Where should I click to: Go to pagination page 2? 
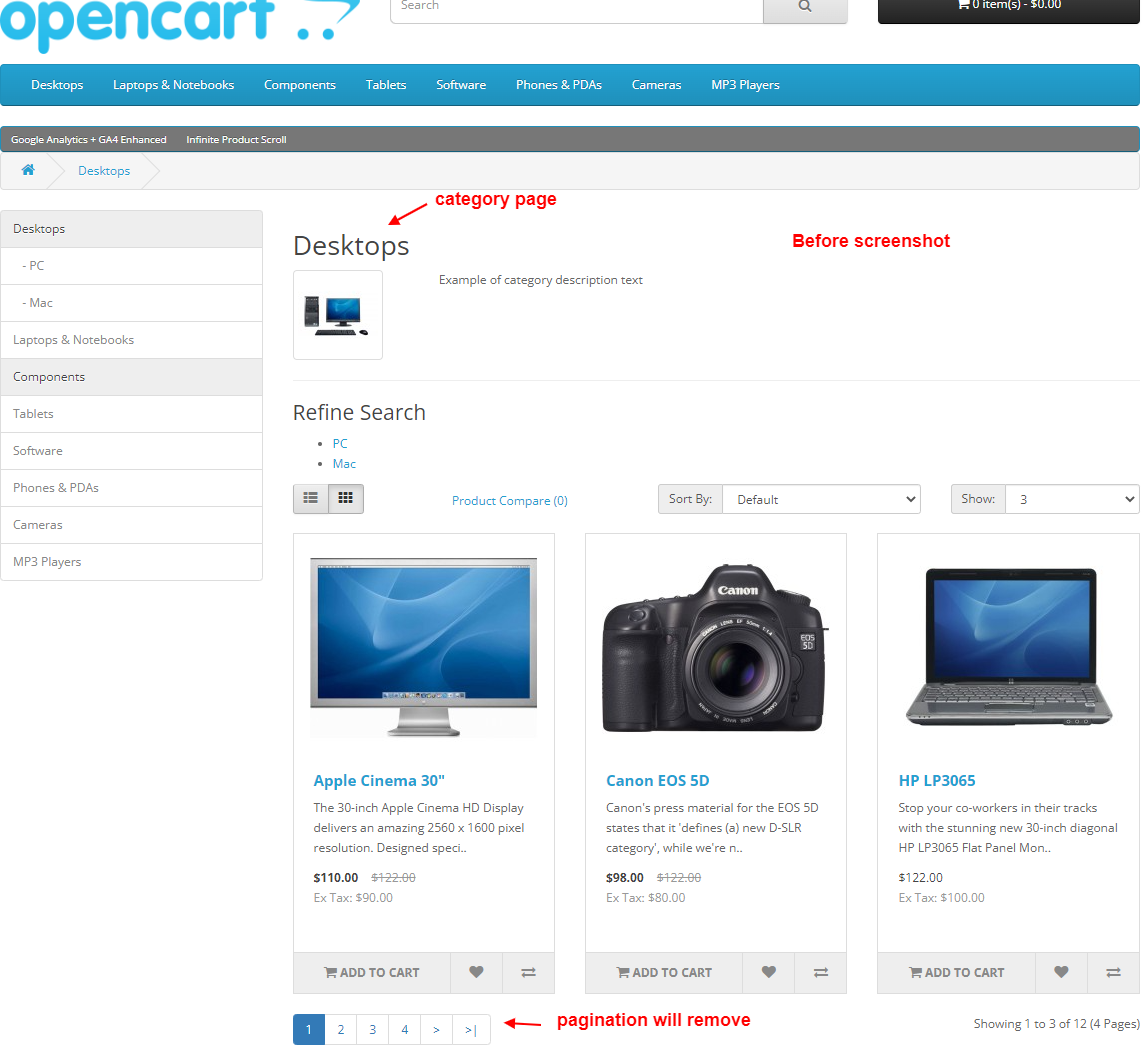pos(341,1029)
